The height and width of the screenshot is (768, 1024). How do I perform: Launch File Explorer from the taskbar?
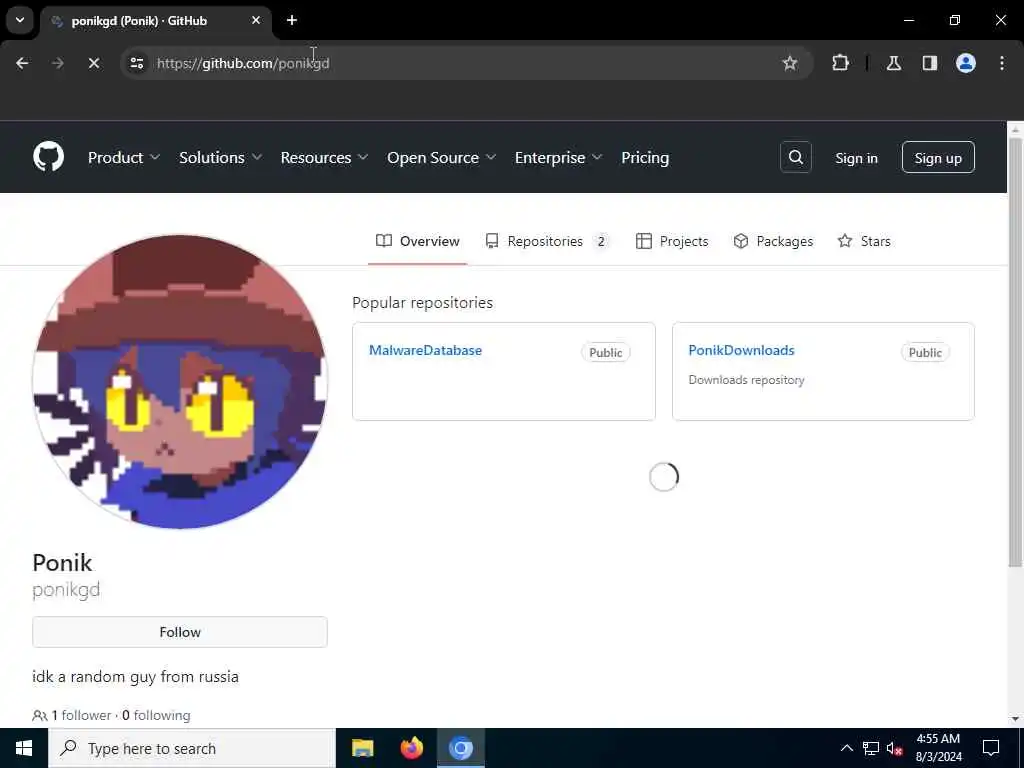[x=362, y=748]
